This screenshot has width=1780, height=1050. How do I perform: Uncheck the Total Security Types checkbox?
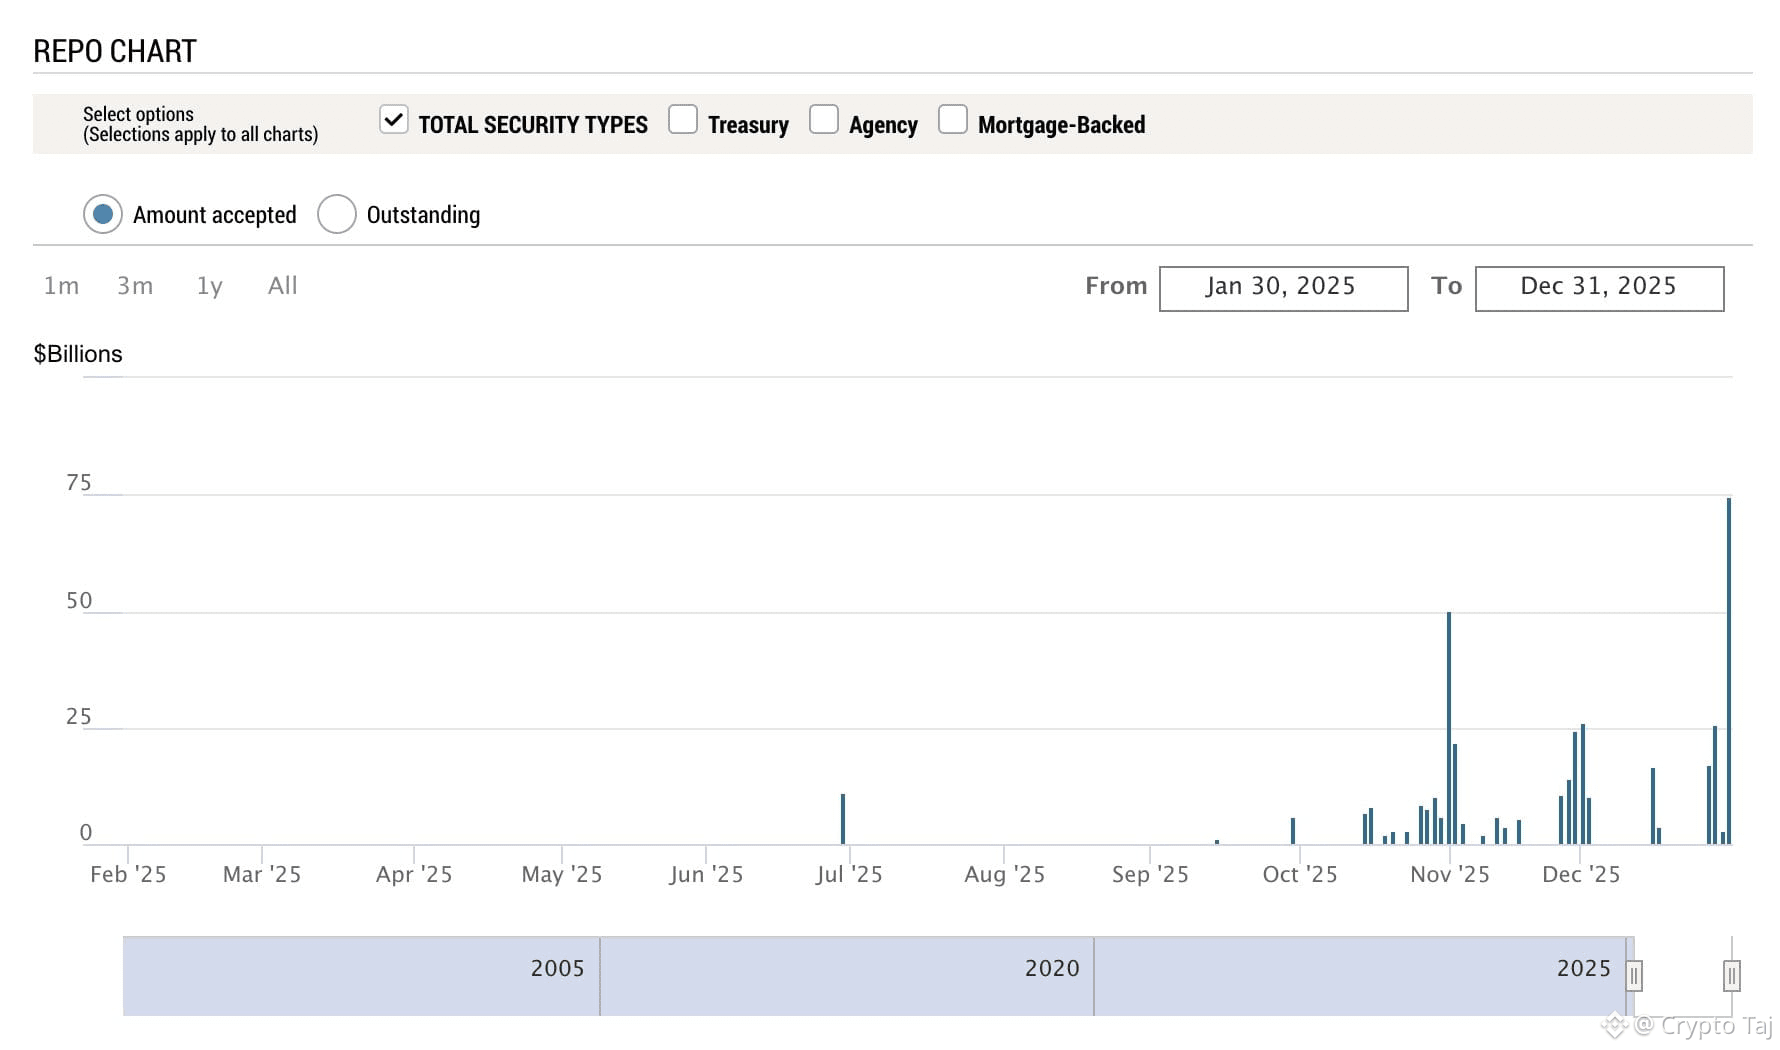(x=394, y=120)
